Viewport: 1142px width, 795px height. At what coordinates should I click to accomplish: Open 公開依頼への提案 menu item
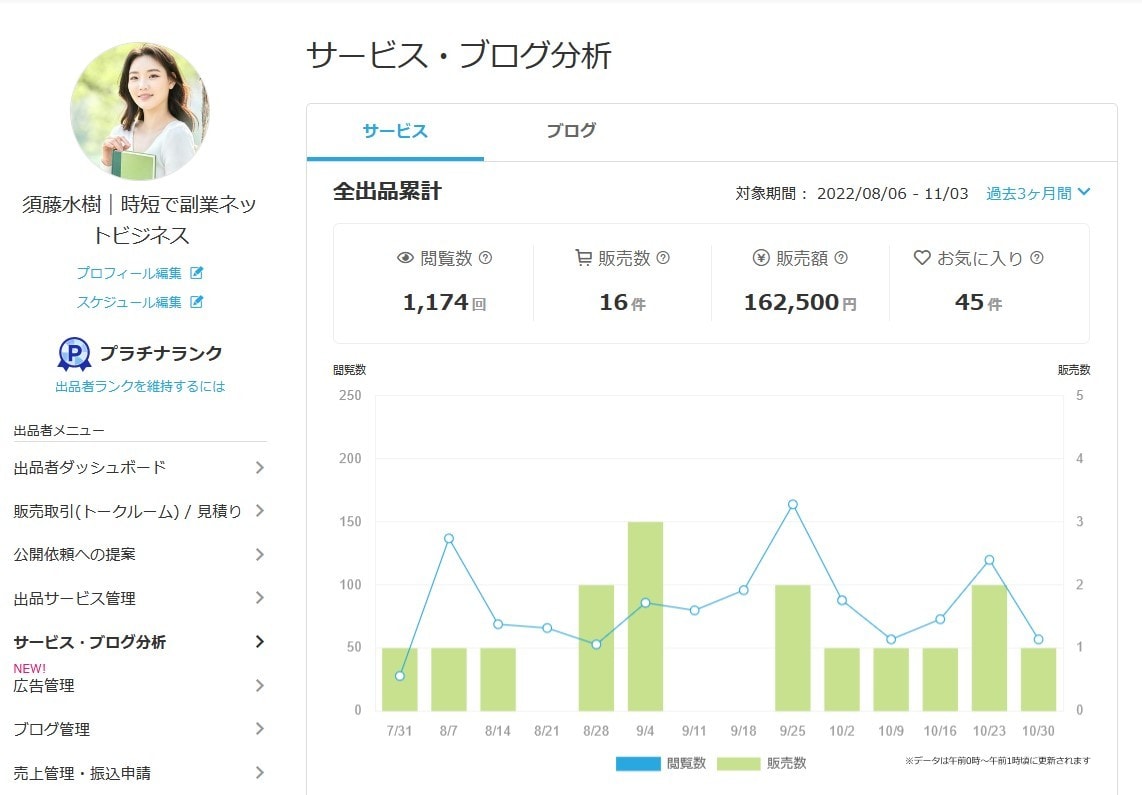(140, 555)
